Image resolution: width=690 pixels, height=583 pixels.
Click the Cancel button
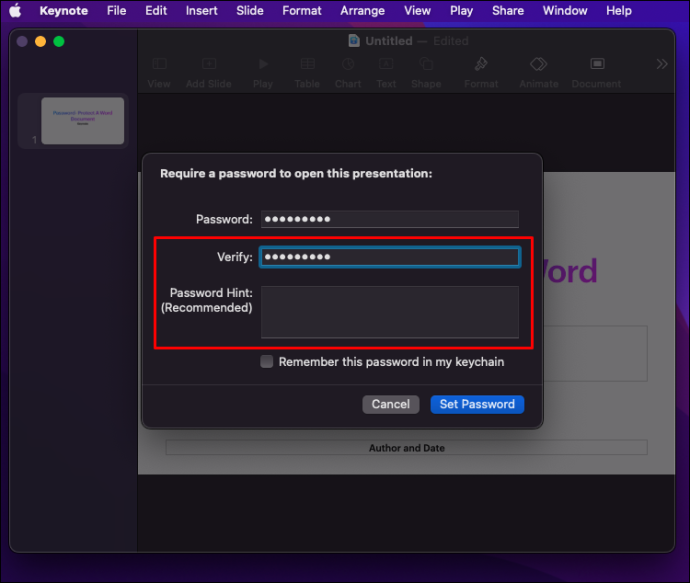coord(391,404)
